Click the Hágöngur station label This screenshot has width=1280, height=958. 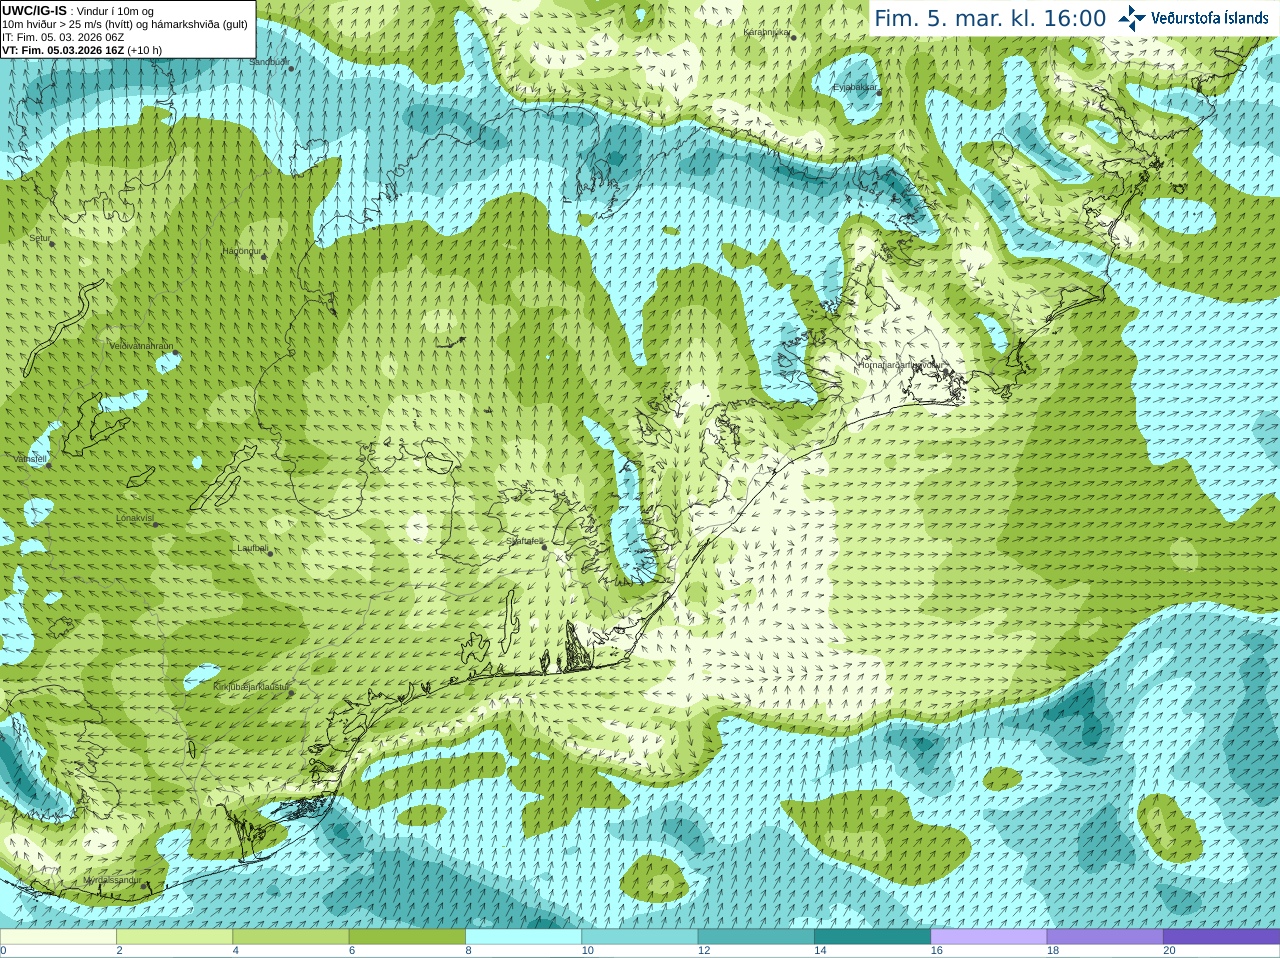tap(241, 252)
